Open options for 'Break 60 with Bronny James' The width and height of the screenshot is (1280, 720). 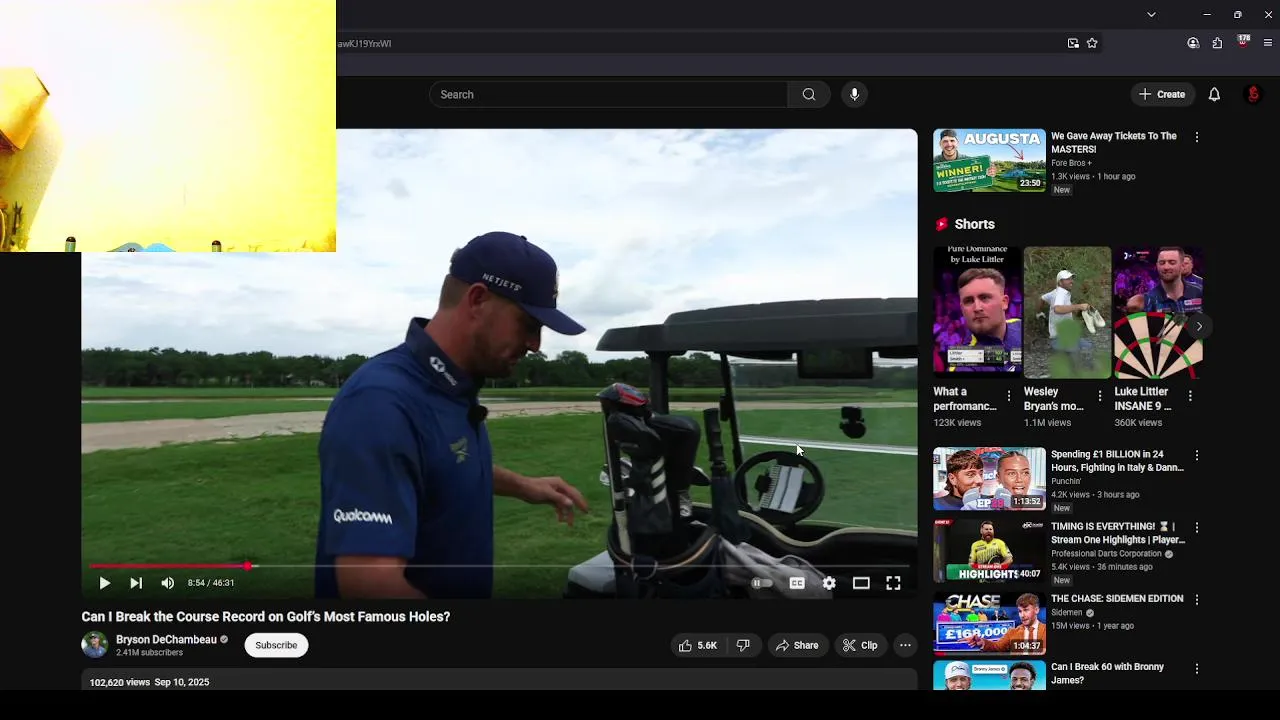click(1197, 668)
